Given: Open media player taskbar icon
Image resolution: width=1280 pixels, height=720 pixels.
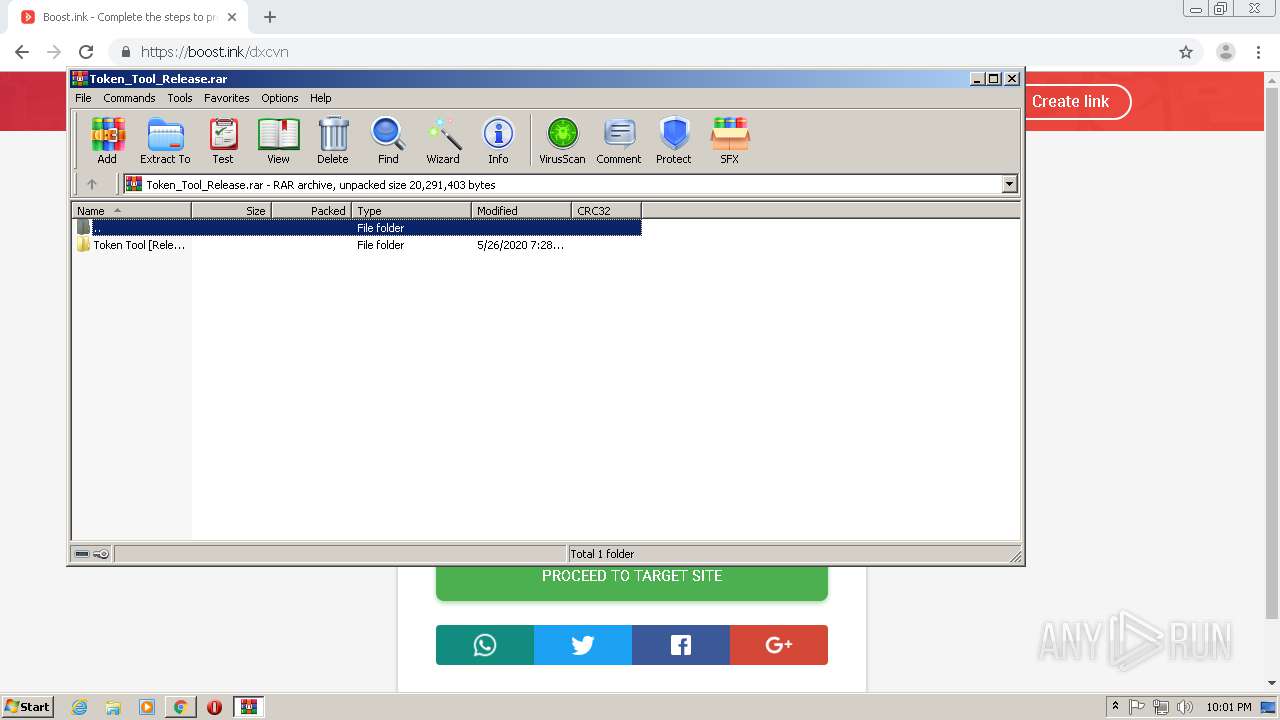Looking at the screenshot, I should pos(147,707).
